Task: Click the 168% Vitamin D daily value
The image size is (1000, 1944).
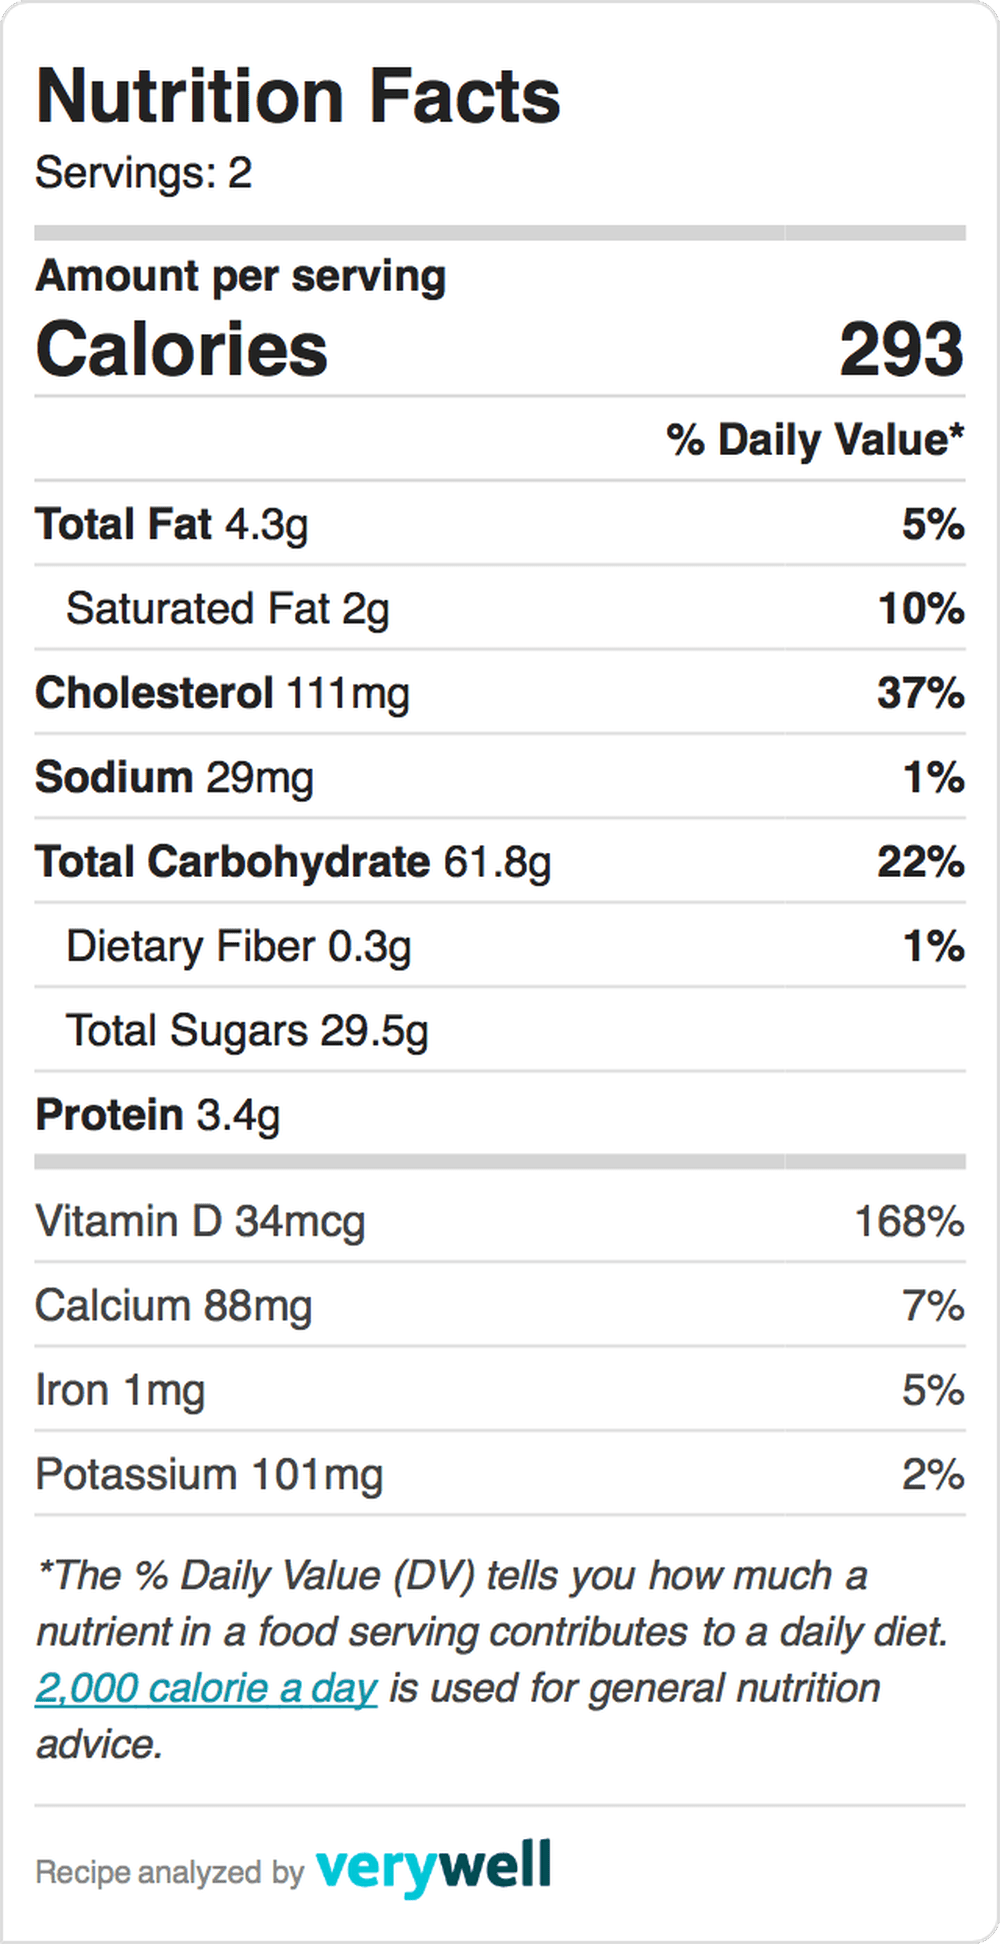Action: pos(909,1221)
